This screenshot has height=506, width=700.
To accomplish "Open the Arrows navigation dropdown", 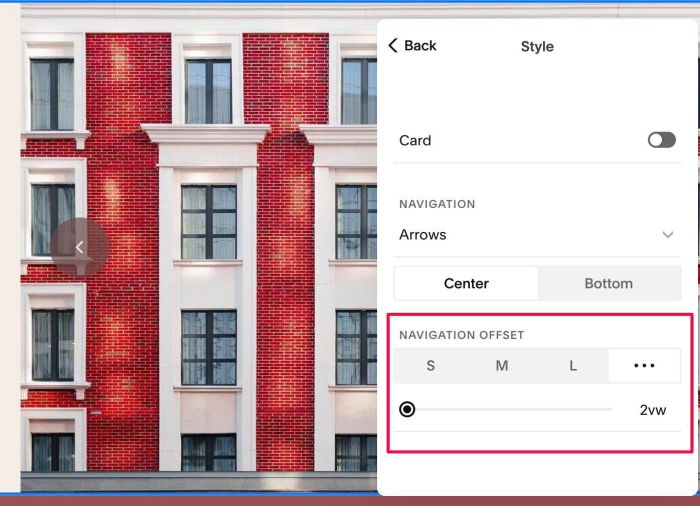I will coord(537,235).
